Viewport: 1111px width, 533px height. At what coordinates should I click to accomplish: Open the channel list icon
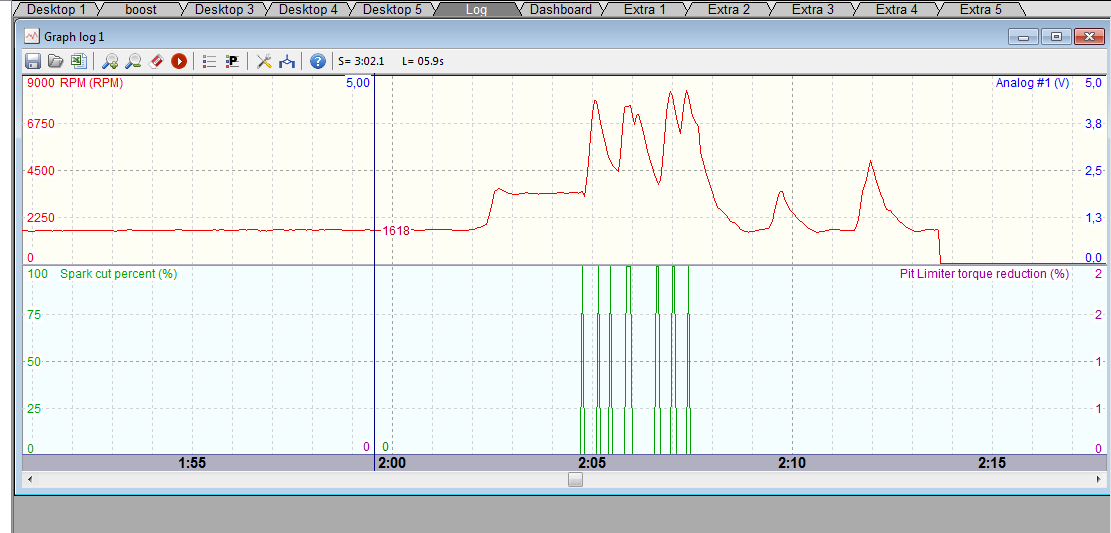tap(209, 61)
